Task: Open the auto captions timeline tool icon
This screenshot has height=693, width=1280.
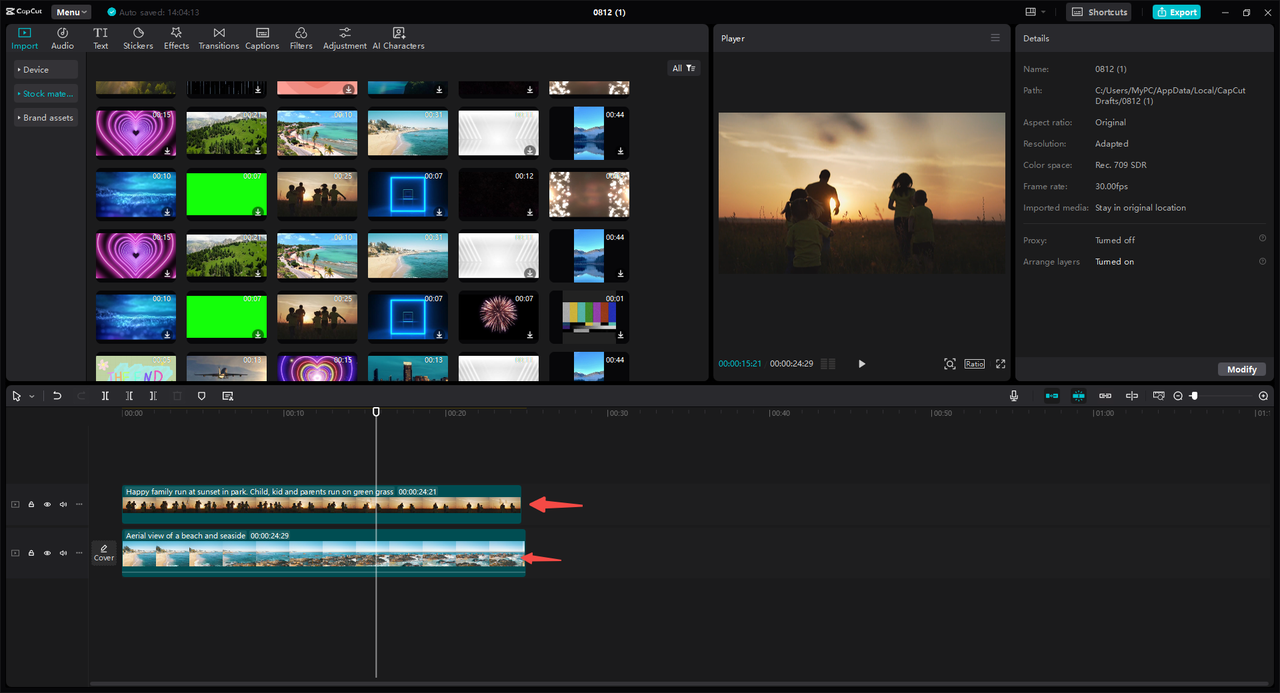Action: (228, 396)
